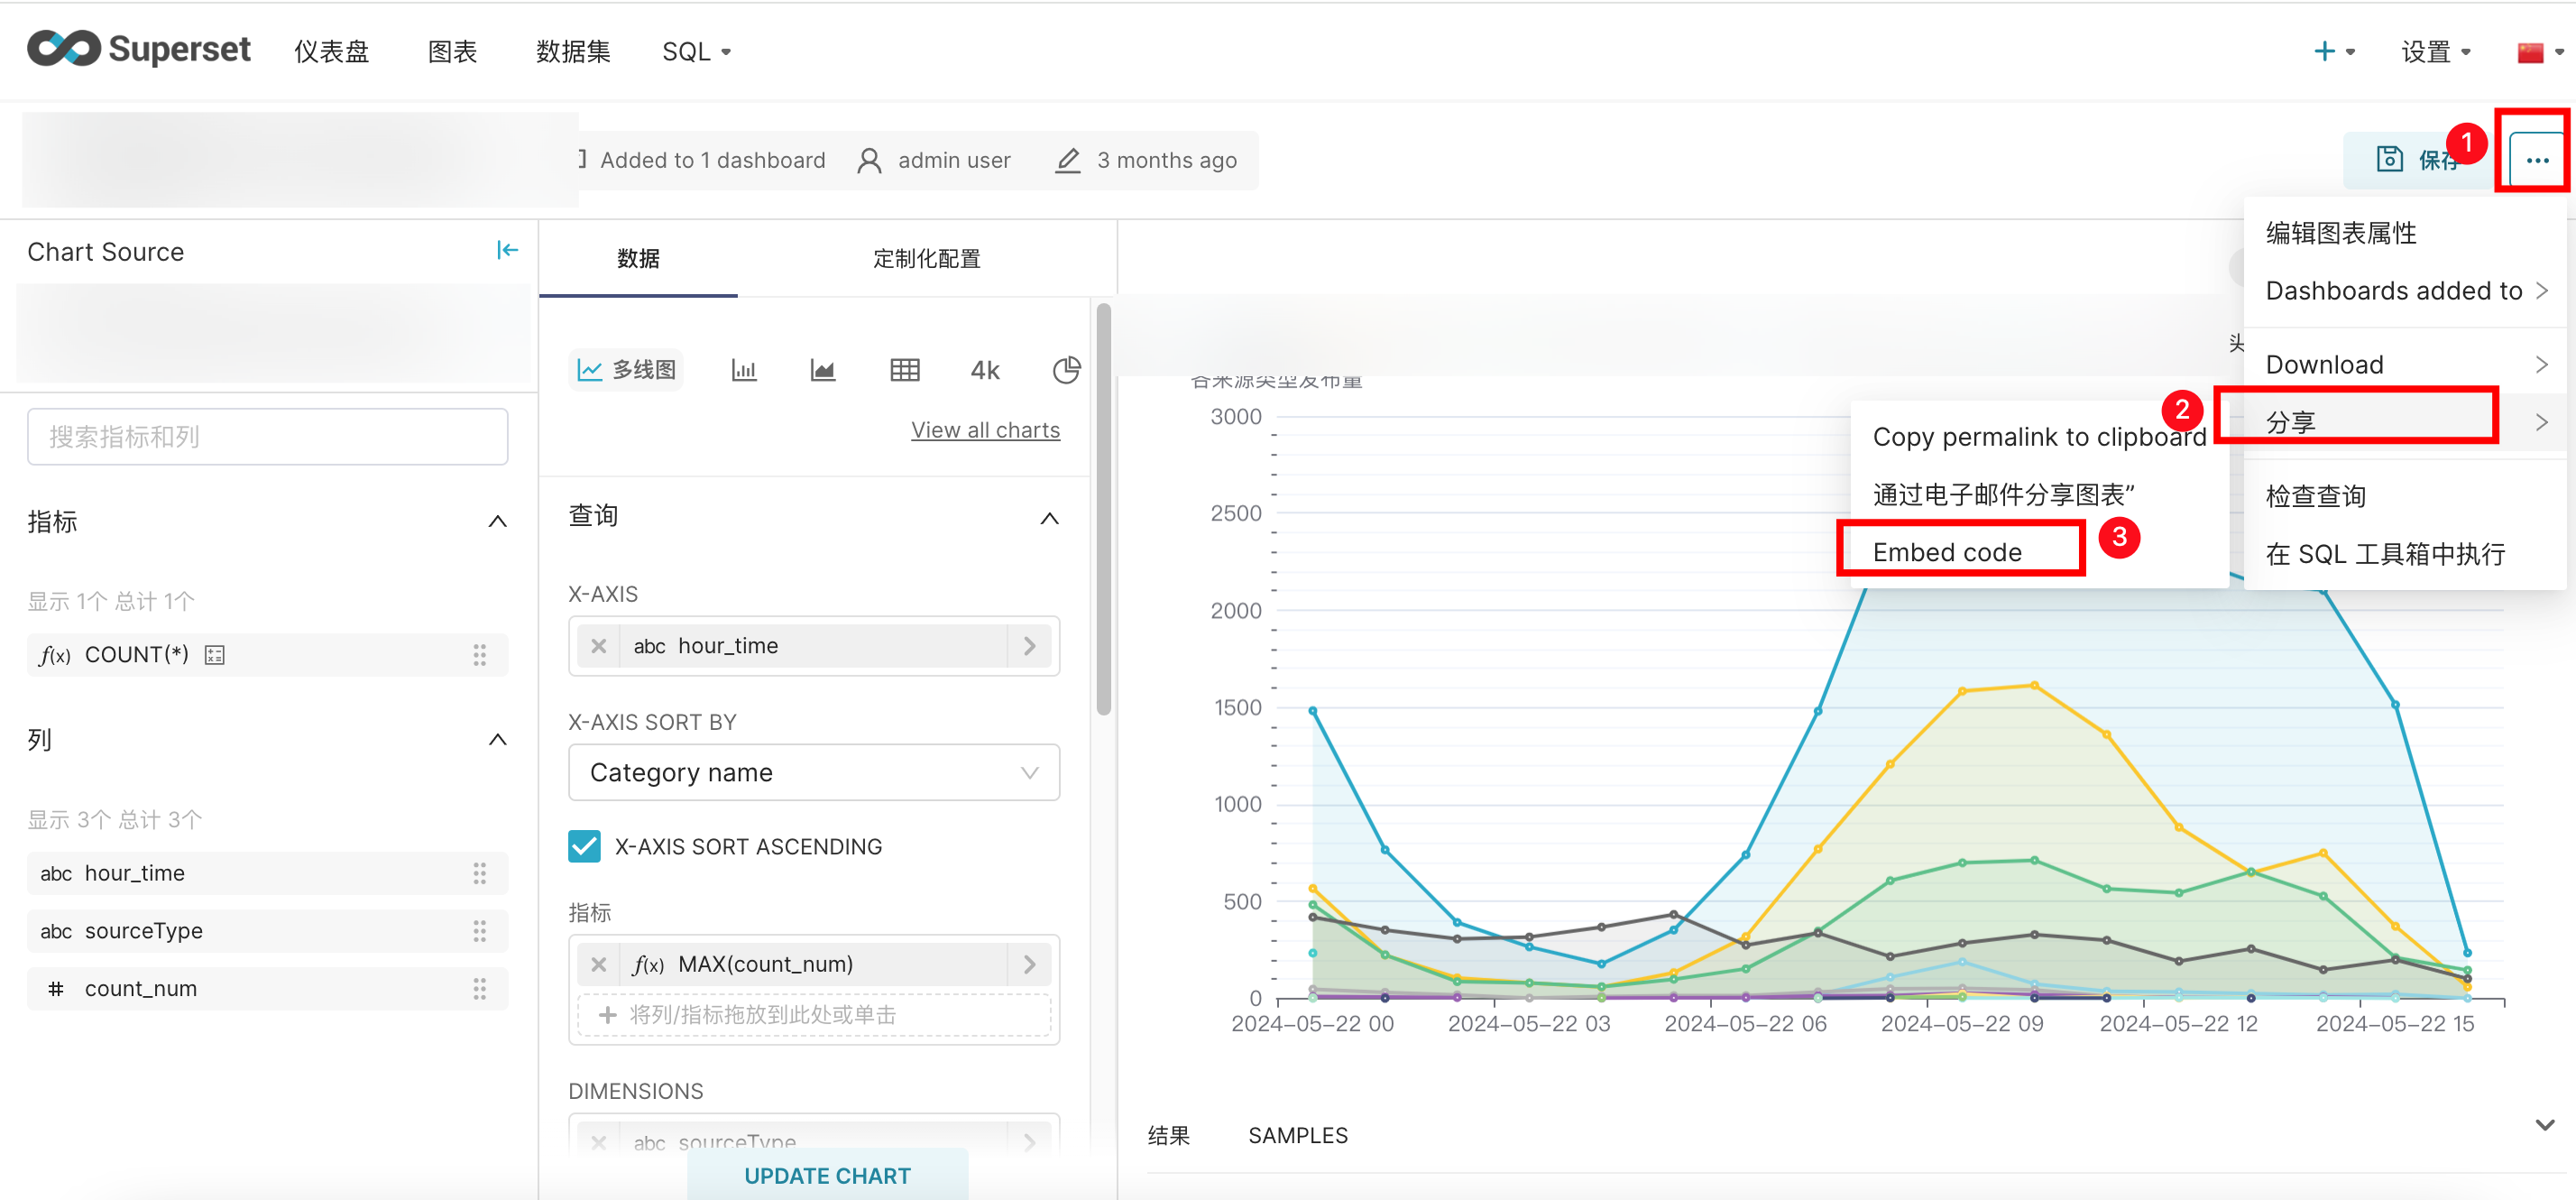Click the pencil last-modified icon
The height and width of the screenshot is (1200, 2576).
(1068, 160)
